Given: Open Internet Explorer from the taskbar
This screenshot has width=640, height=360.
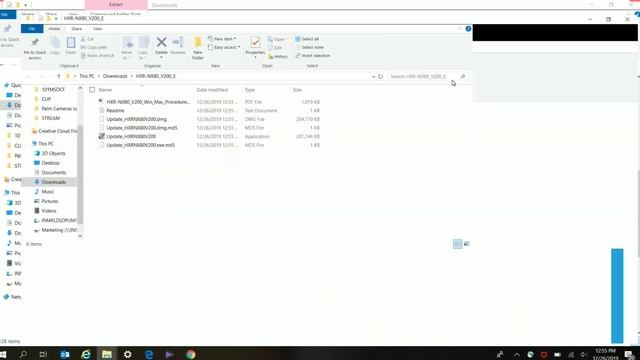Looking at the screenshot, I should tap(86, 354).
